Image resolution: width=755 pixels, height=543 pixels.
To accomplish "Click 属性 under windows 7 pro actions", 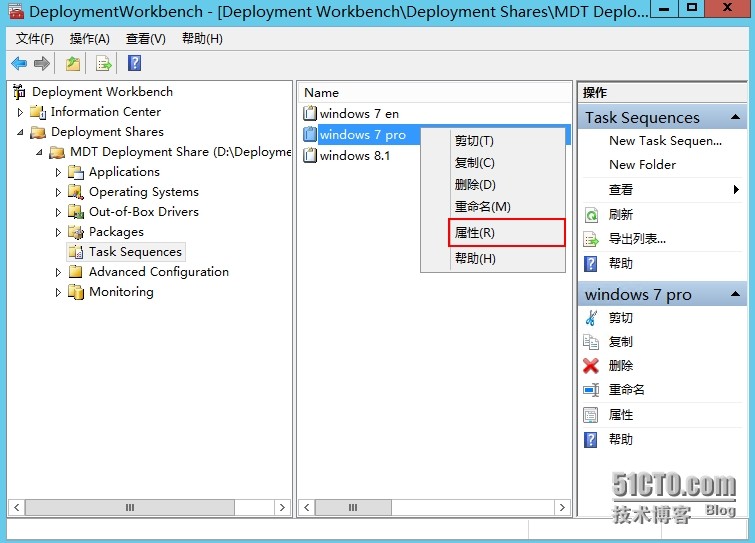I will 621,414.
